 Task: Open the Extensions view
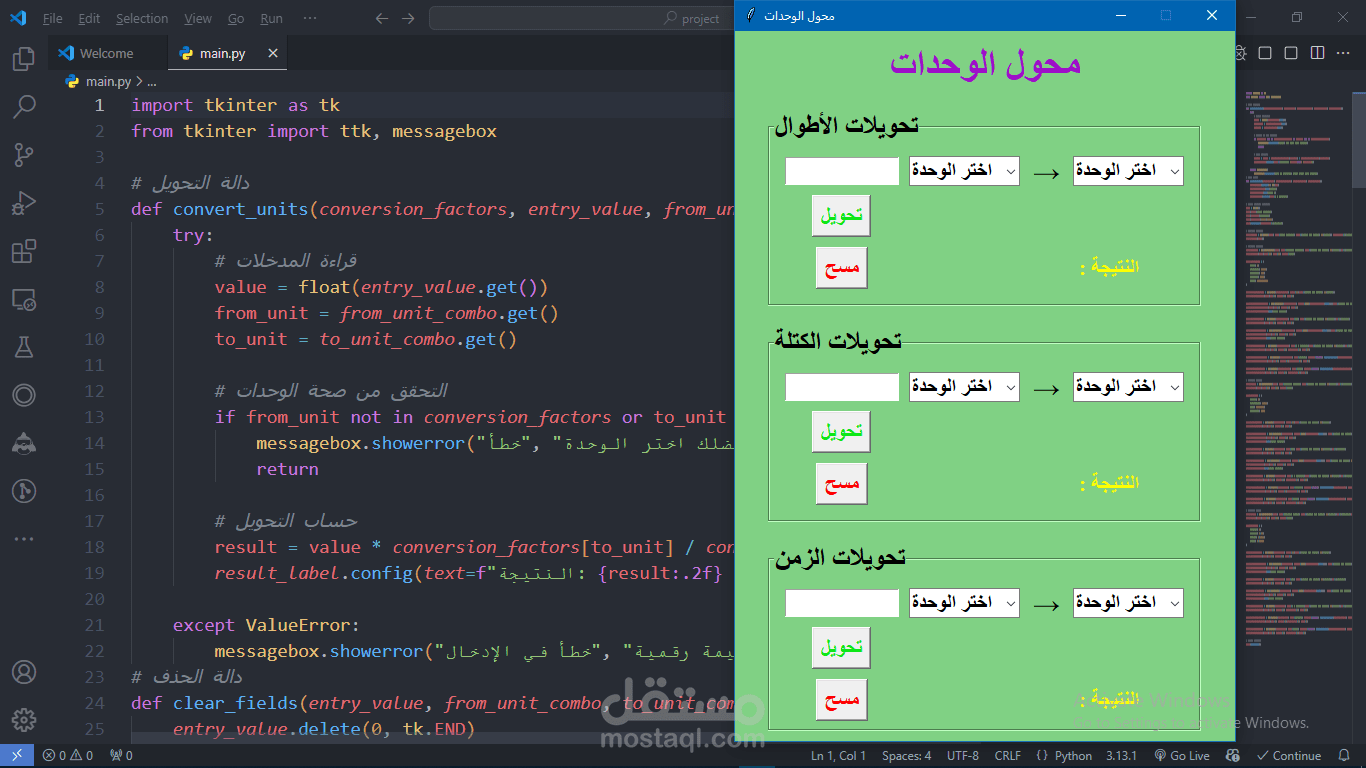pos(24,251)
